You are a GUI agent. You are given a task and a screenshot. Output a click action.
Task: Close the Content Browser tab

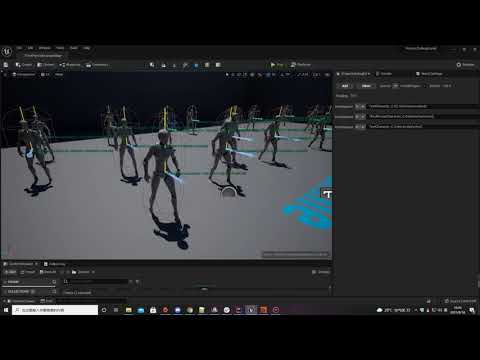pos(36,264)
